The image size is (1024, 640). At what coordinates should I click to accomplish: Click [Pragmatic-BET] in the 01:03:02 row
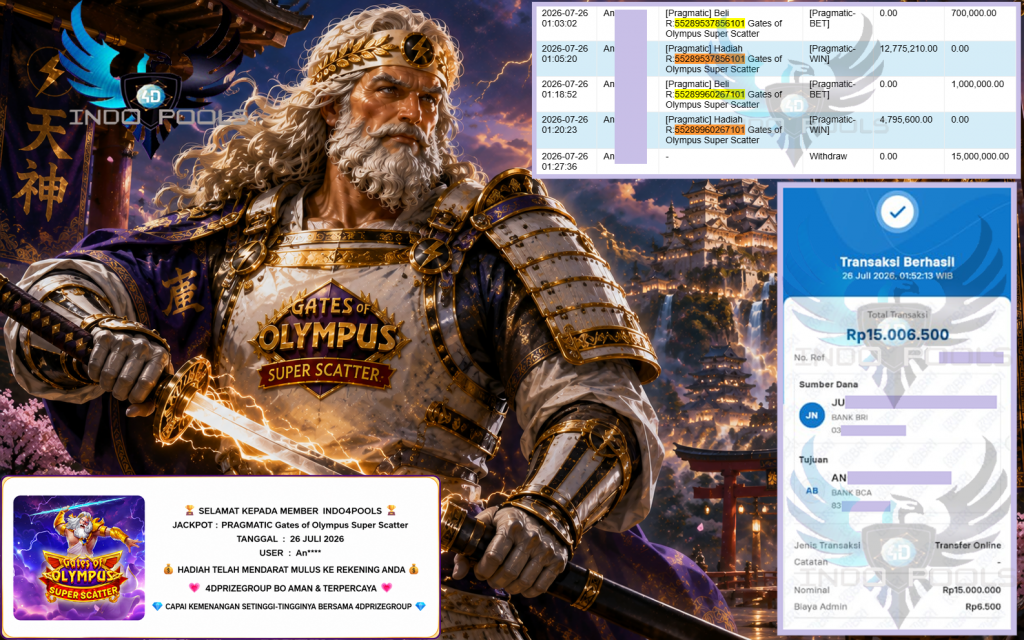[x=832, y=18]
